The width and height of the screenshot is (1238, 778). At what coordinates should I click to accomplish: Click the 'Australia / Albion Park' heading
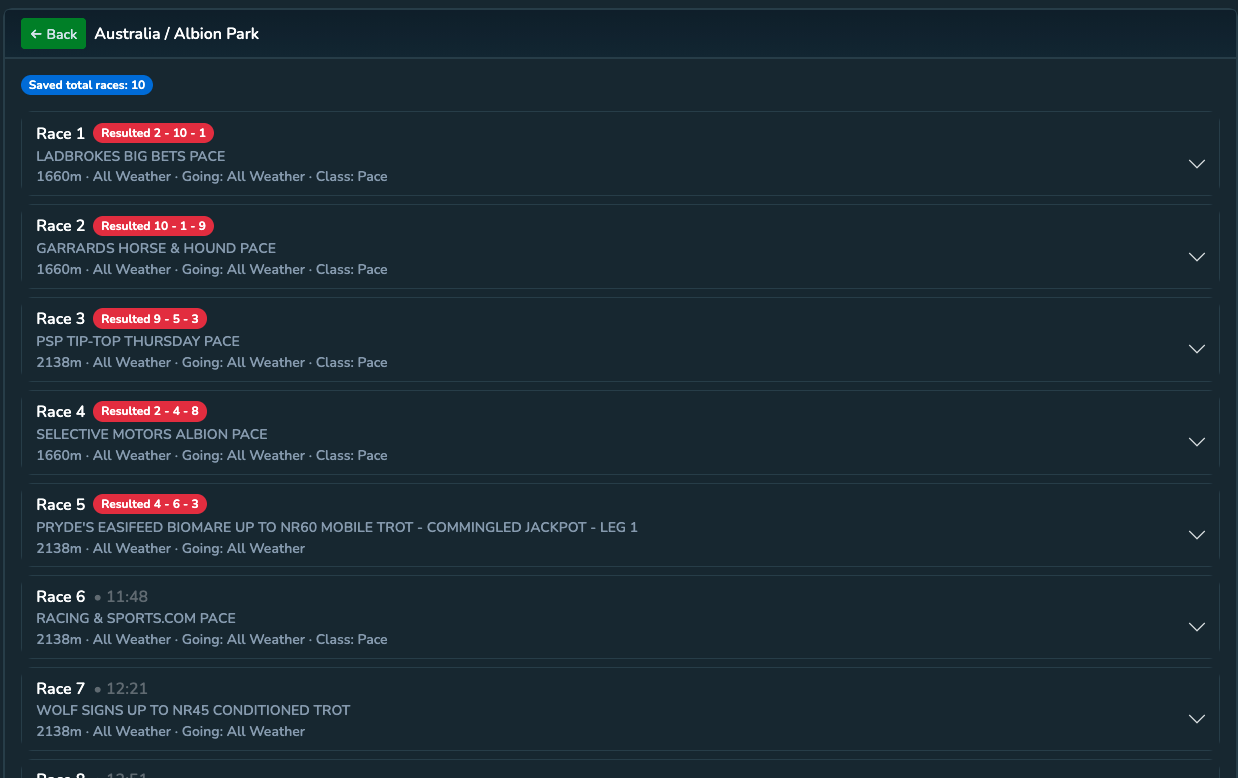[177, 34]
